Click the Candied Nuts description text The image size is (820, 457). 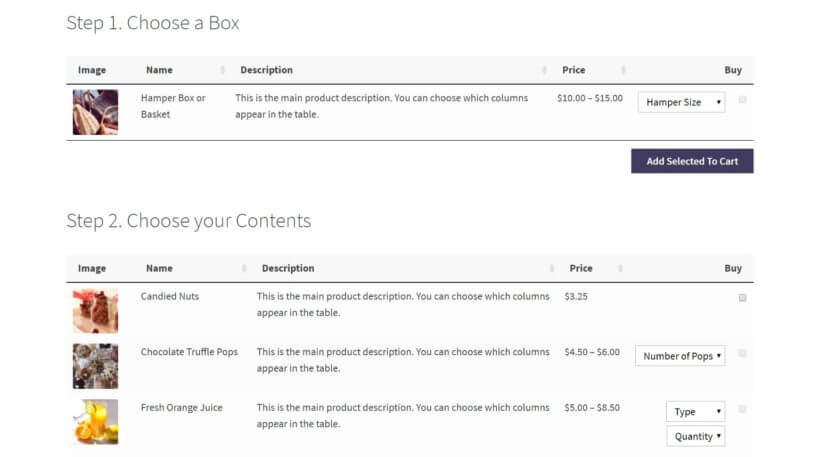(403, 304)
